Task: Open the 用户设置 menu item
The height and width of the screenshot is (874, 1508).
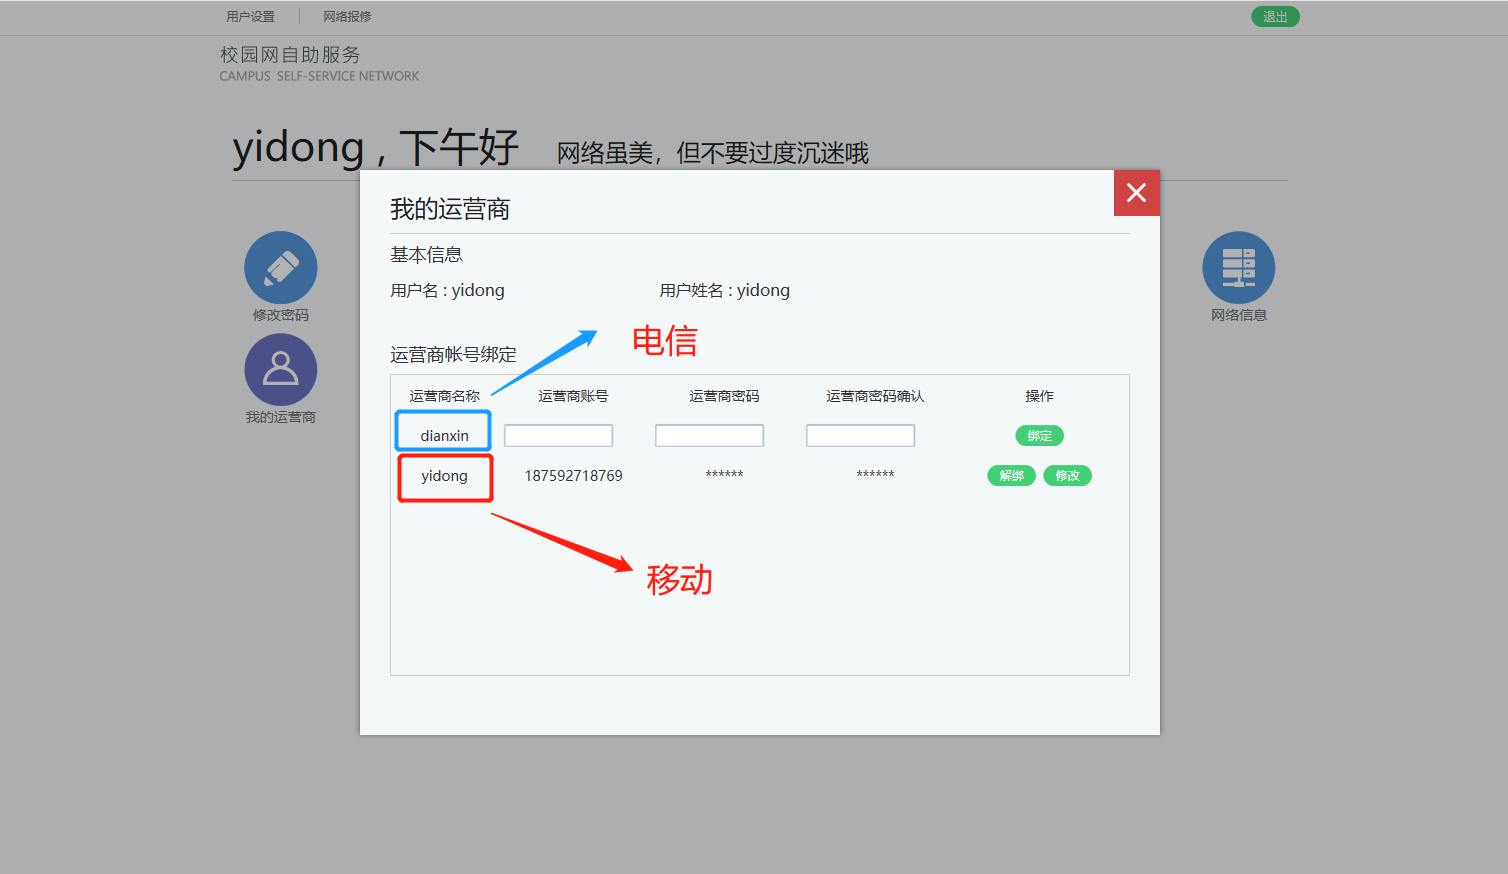Action: click(x=250, y=17)
